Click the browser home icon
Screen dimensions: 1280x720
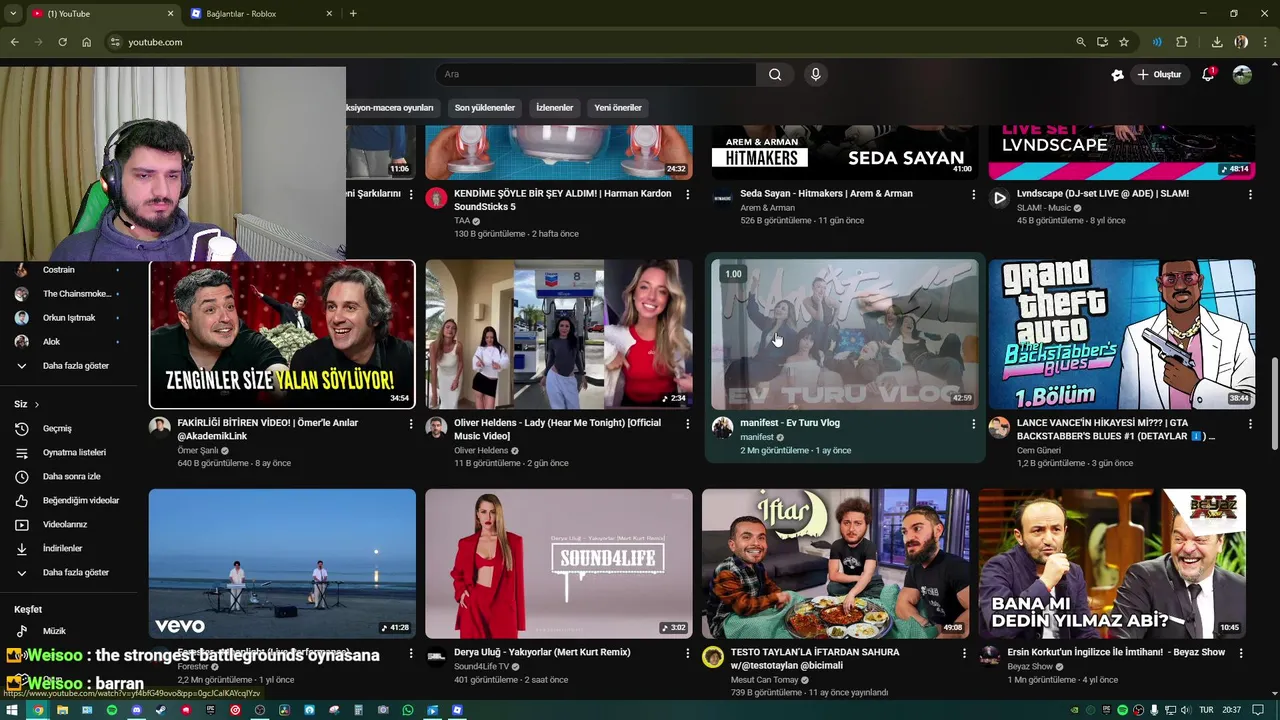tap(87, 42)
